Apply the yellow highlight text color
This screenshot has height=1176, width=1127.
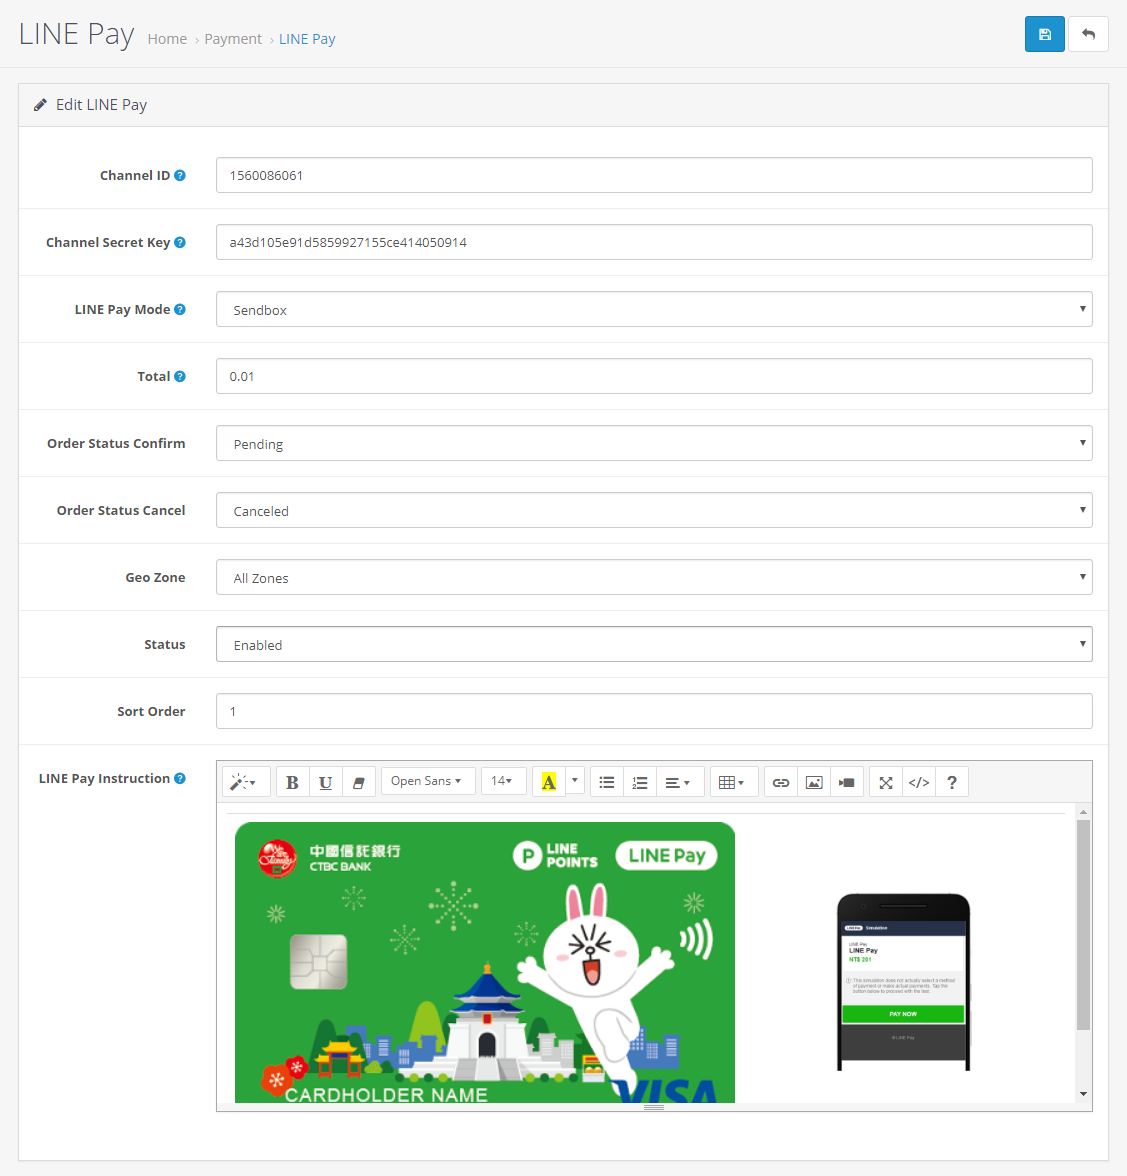click(x=549, y=782)
